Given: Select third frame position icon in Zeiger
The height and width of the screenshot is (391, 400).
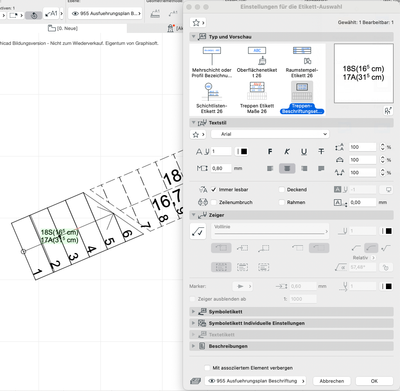Looking at the screenshot, I should click(264, 267).
